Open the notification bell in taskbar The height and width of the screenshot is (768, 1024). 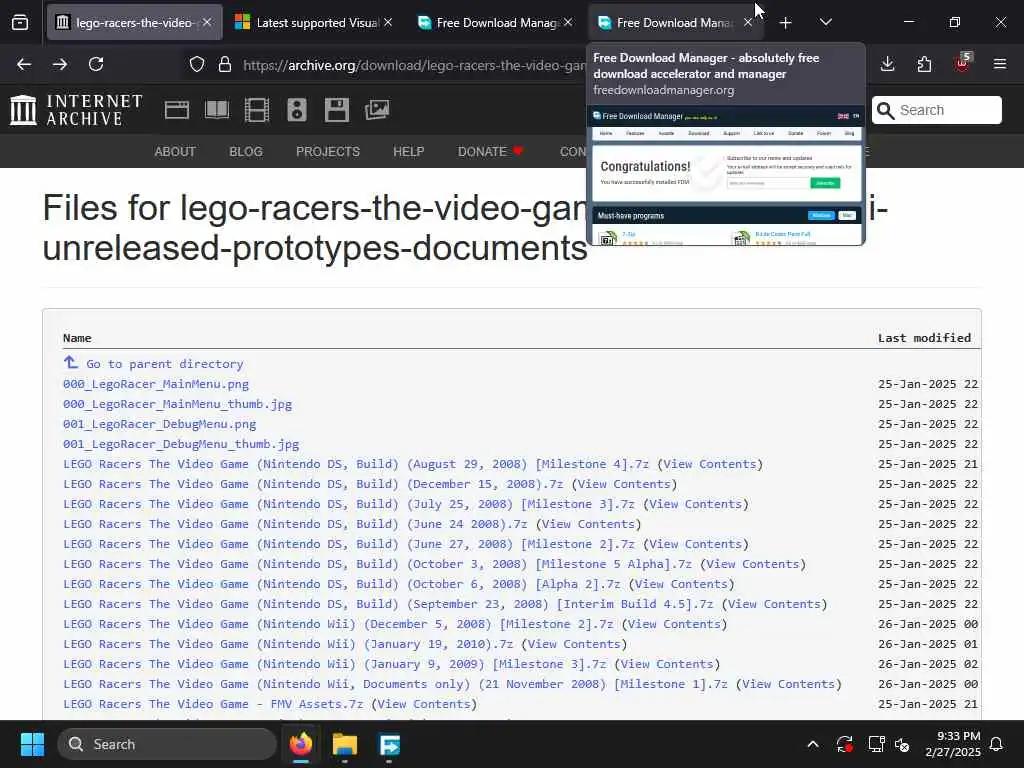(x=997, y=744)
